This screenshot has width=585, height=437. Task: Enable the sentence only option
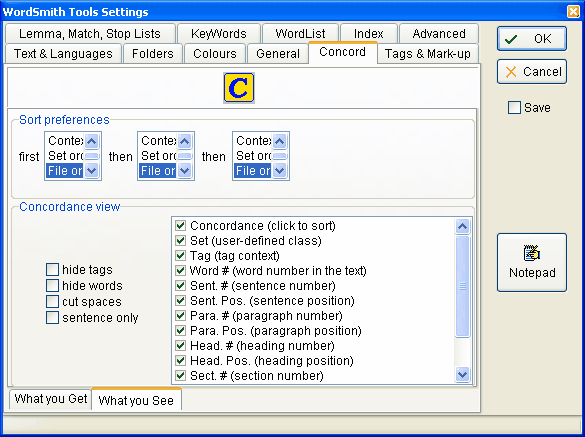[52, 318]
